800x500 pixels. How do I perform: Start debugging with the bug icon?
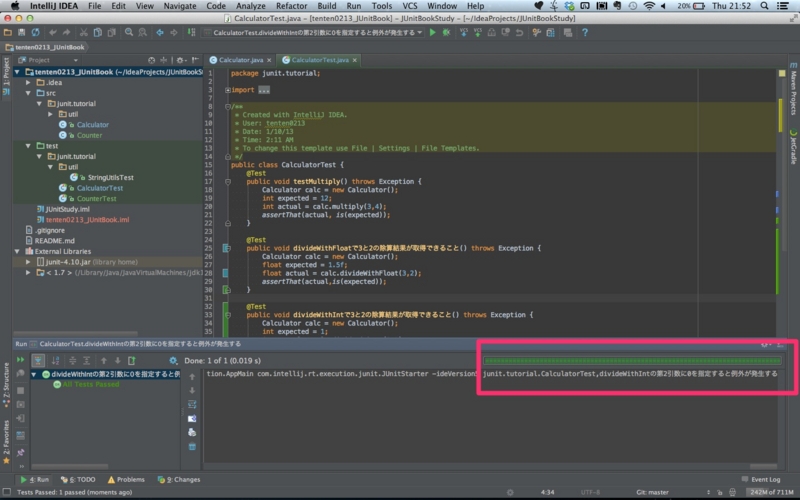coord(446,33)
